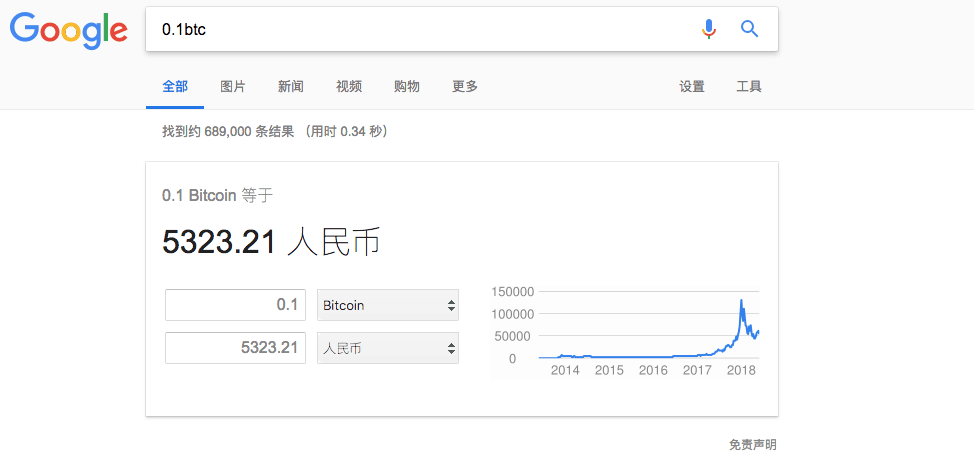Switch to the 视频 tab

(349, 86)
